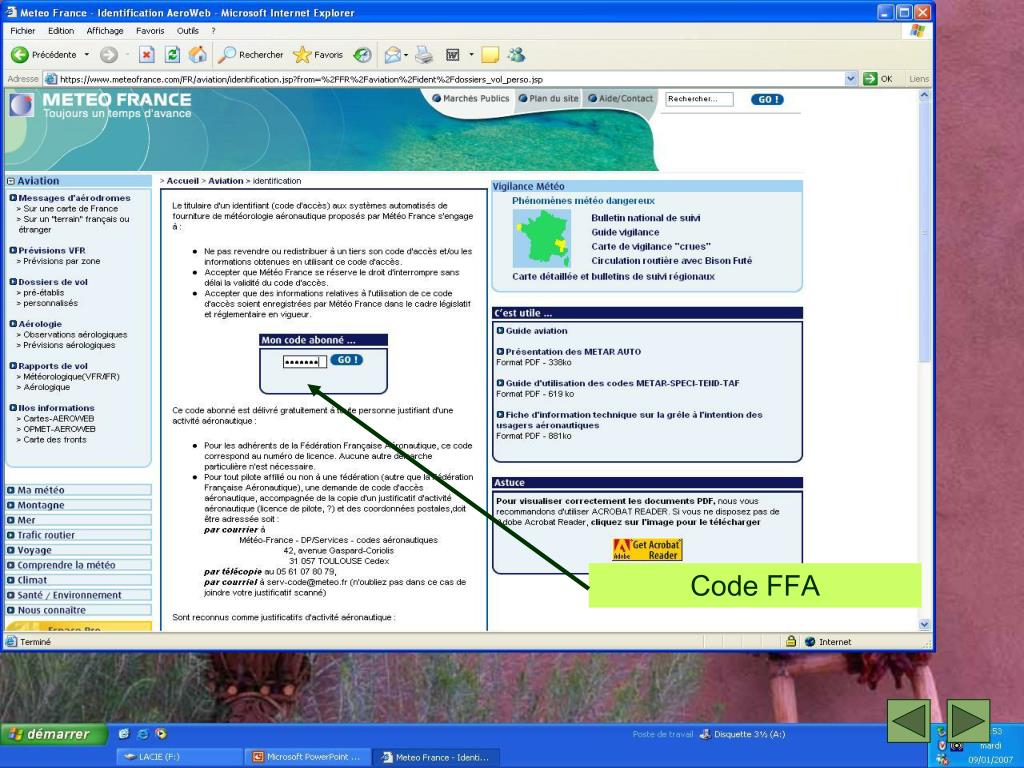Screen dimensions: 1024x768
Task: Click the Mail envelope icon
Action: (392, 55)
